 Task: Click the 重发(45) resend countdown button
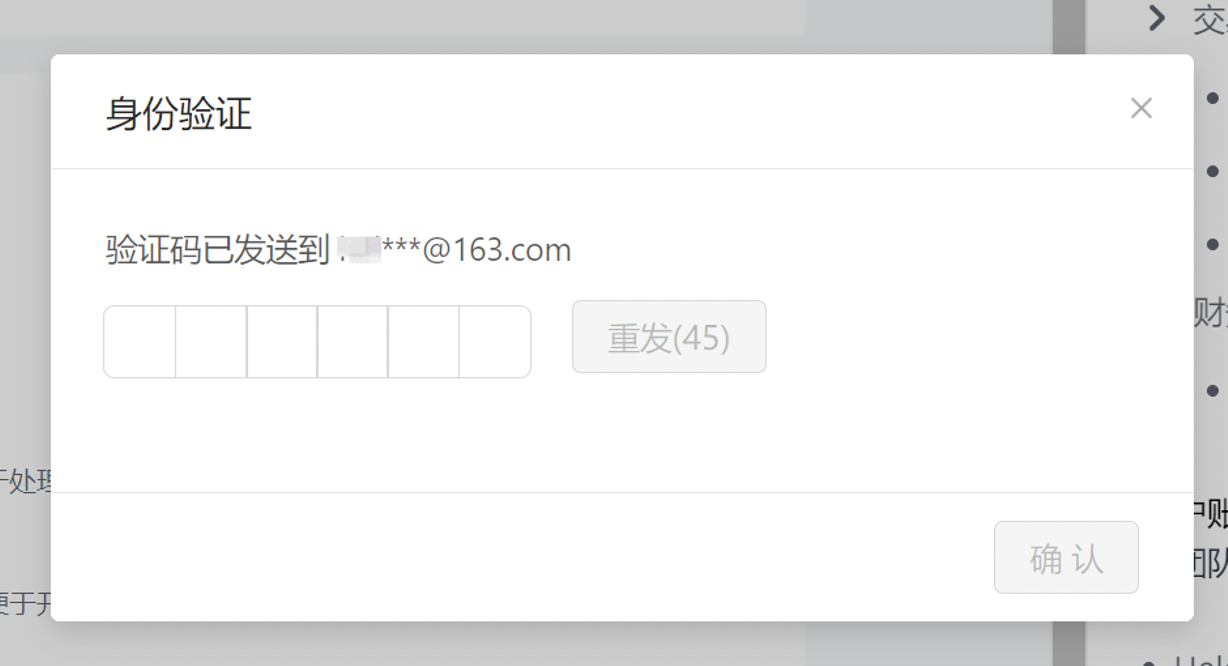(x=669, y=337)
